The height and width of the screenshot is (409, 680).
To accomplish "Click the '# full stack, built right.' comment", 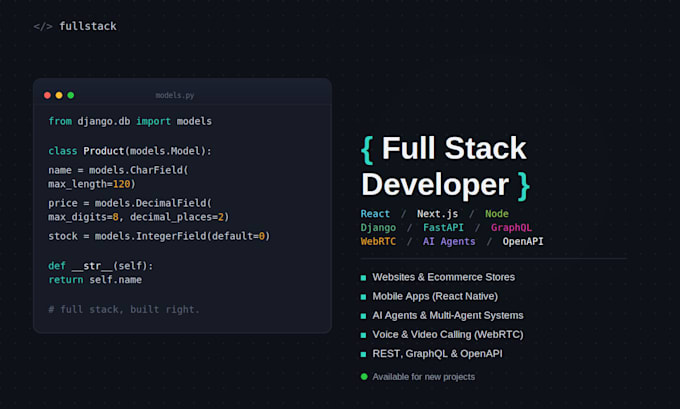I will click(x=124, y=309).
